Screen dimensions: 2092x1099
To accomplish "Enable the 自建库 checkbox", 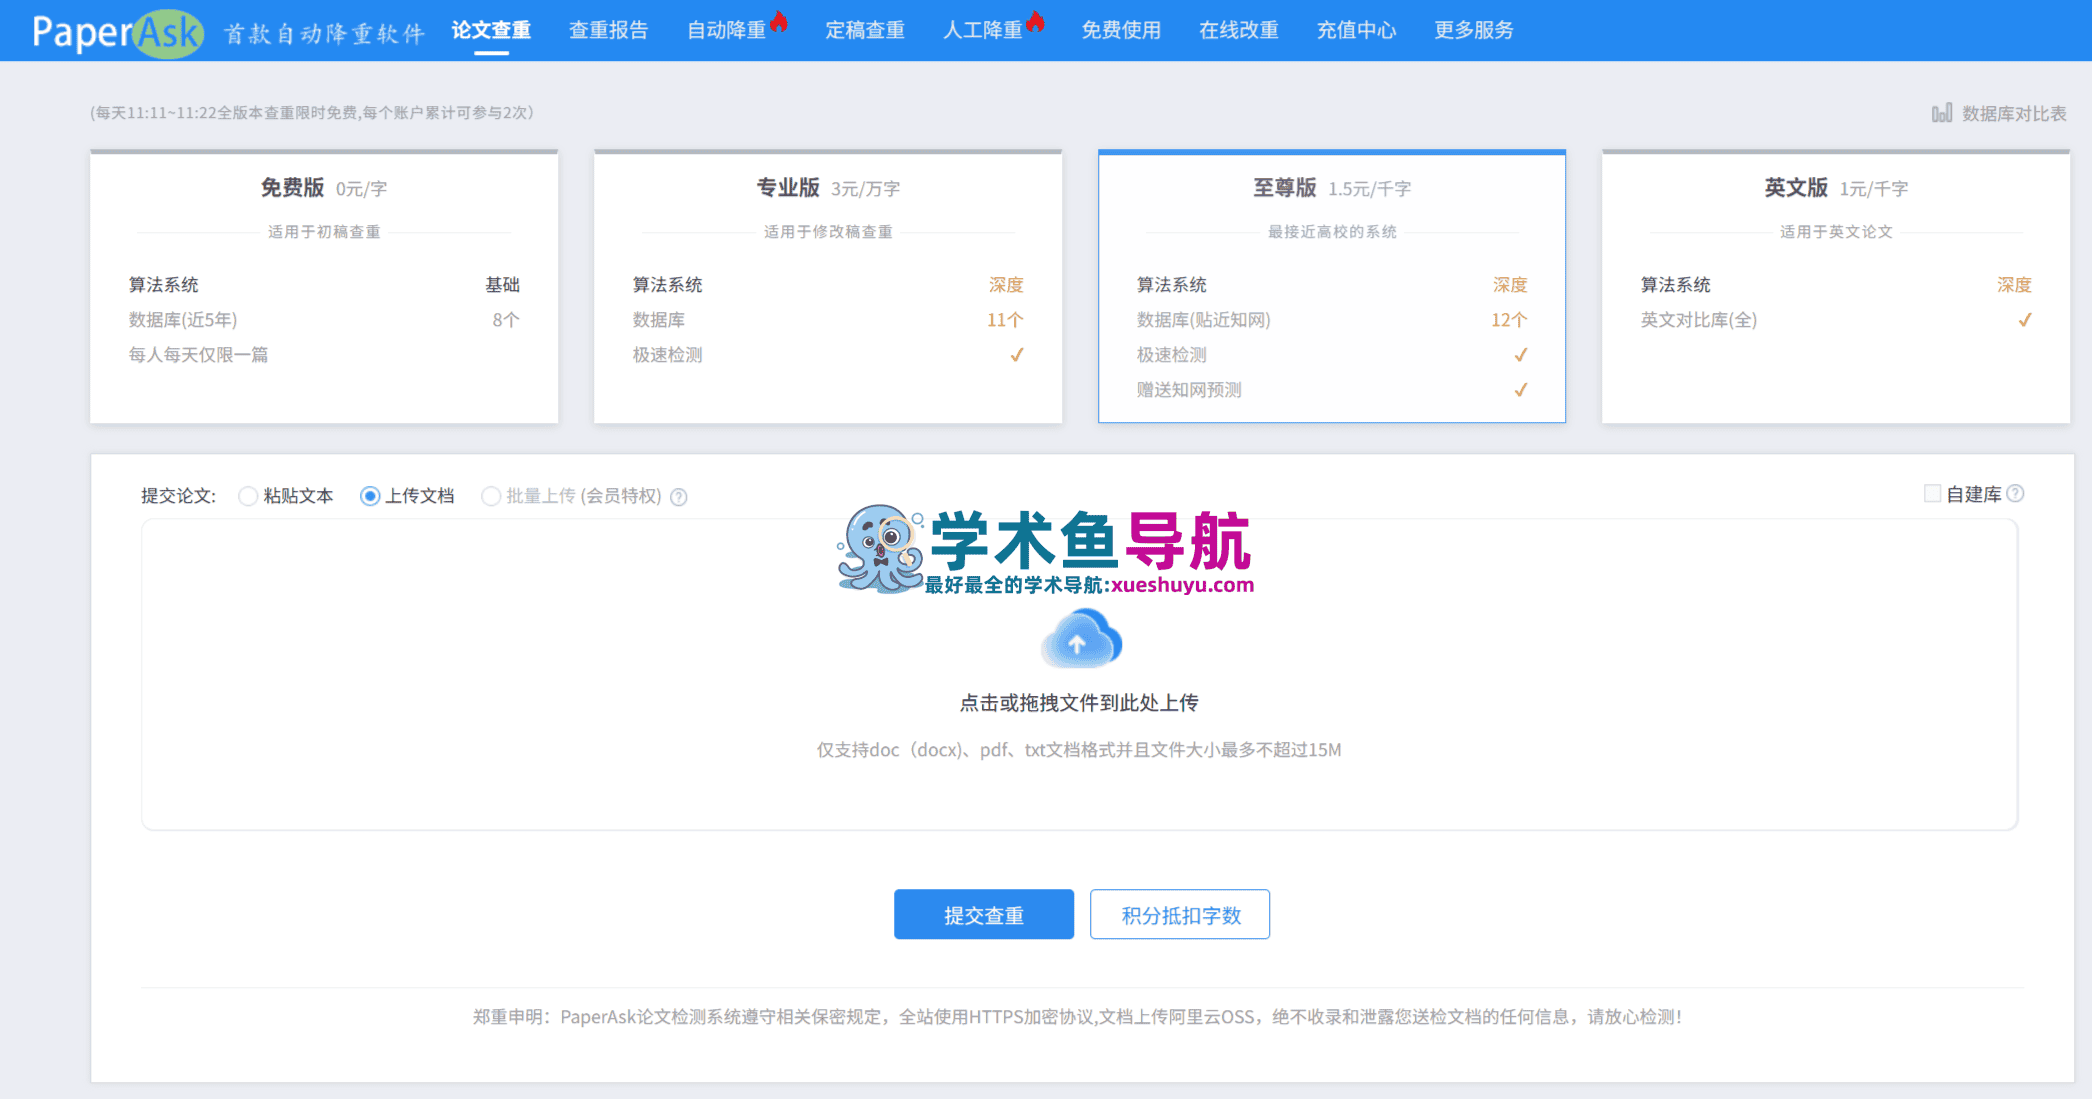I will pyautogui.click(x=1932, y=493).
